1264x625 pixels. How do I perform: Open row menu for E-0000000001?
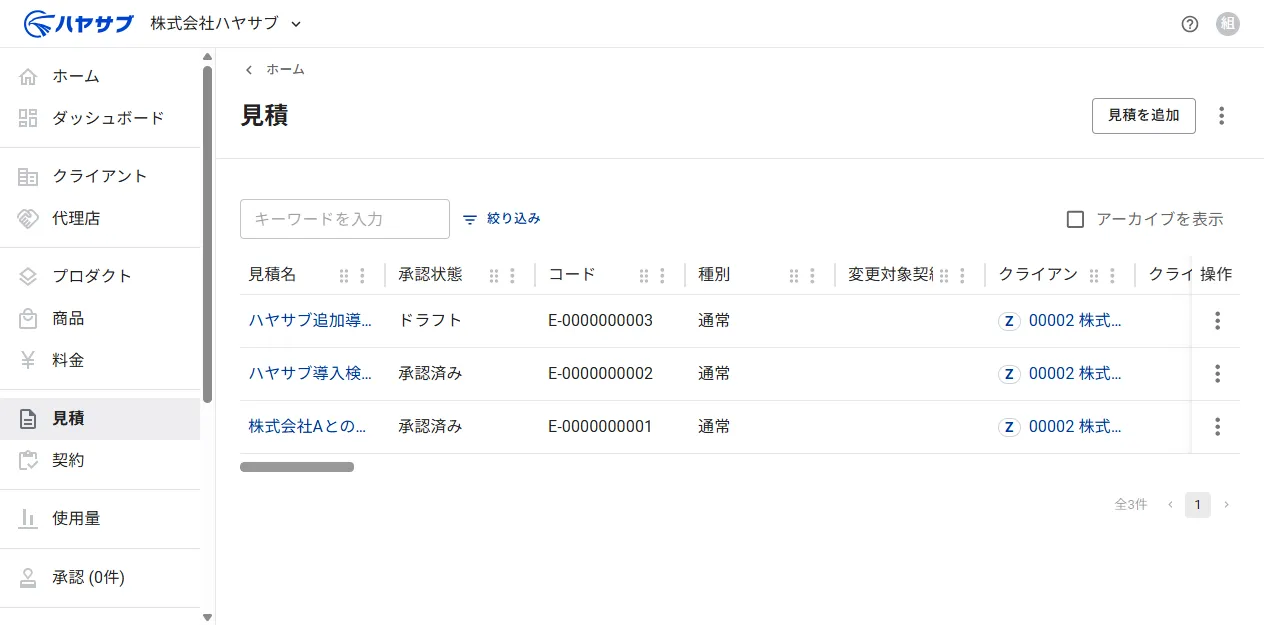click(1217, 427)
